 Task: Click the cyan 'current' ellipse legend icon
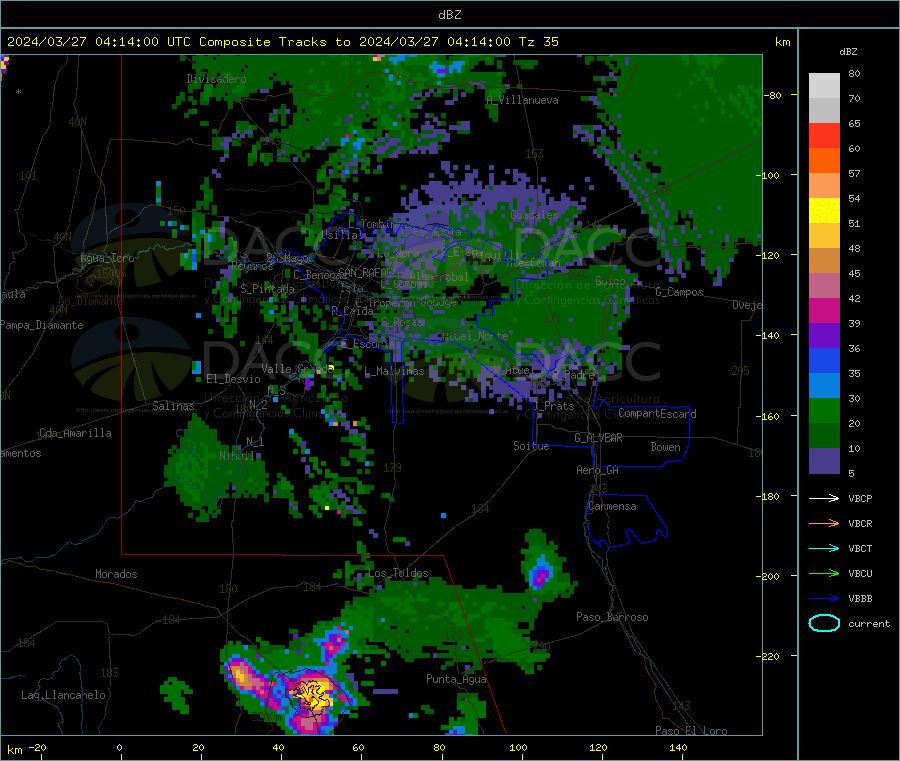tap(824, 623)
